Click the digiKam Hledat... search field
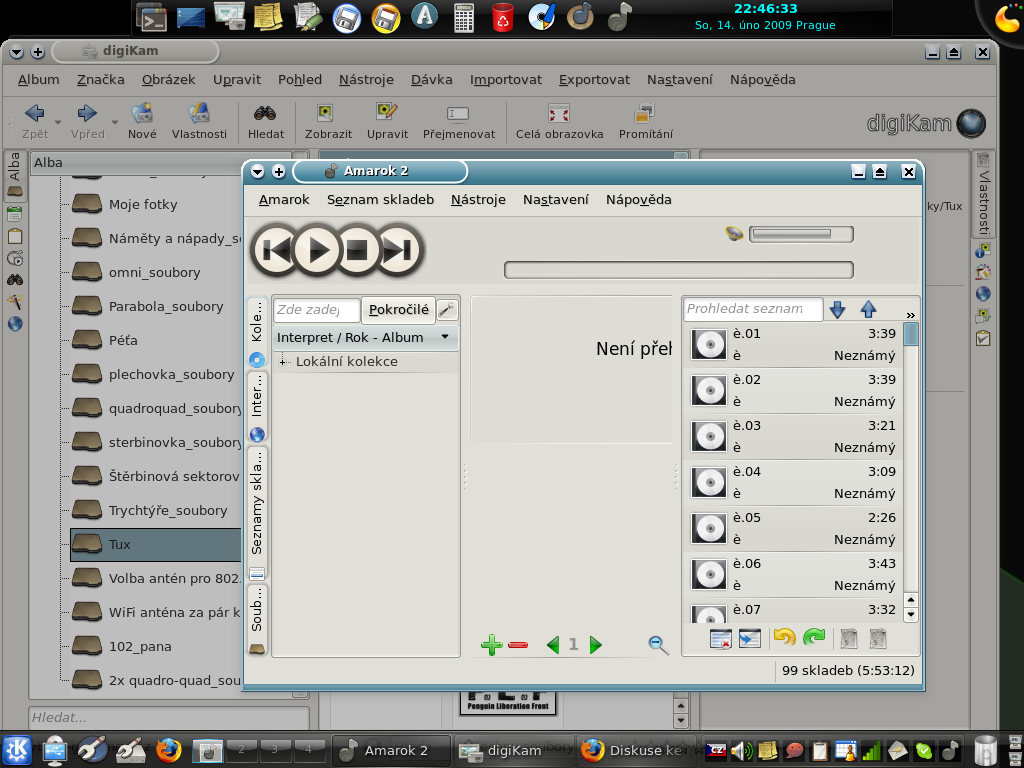 pos(169,717)
